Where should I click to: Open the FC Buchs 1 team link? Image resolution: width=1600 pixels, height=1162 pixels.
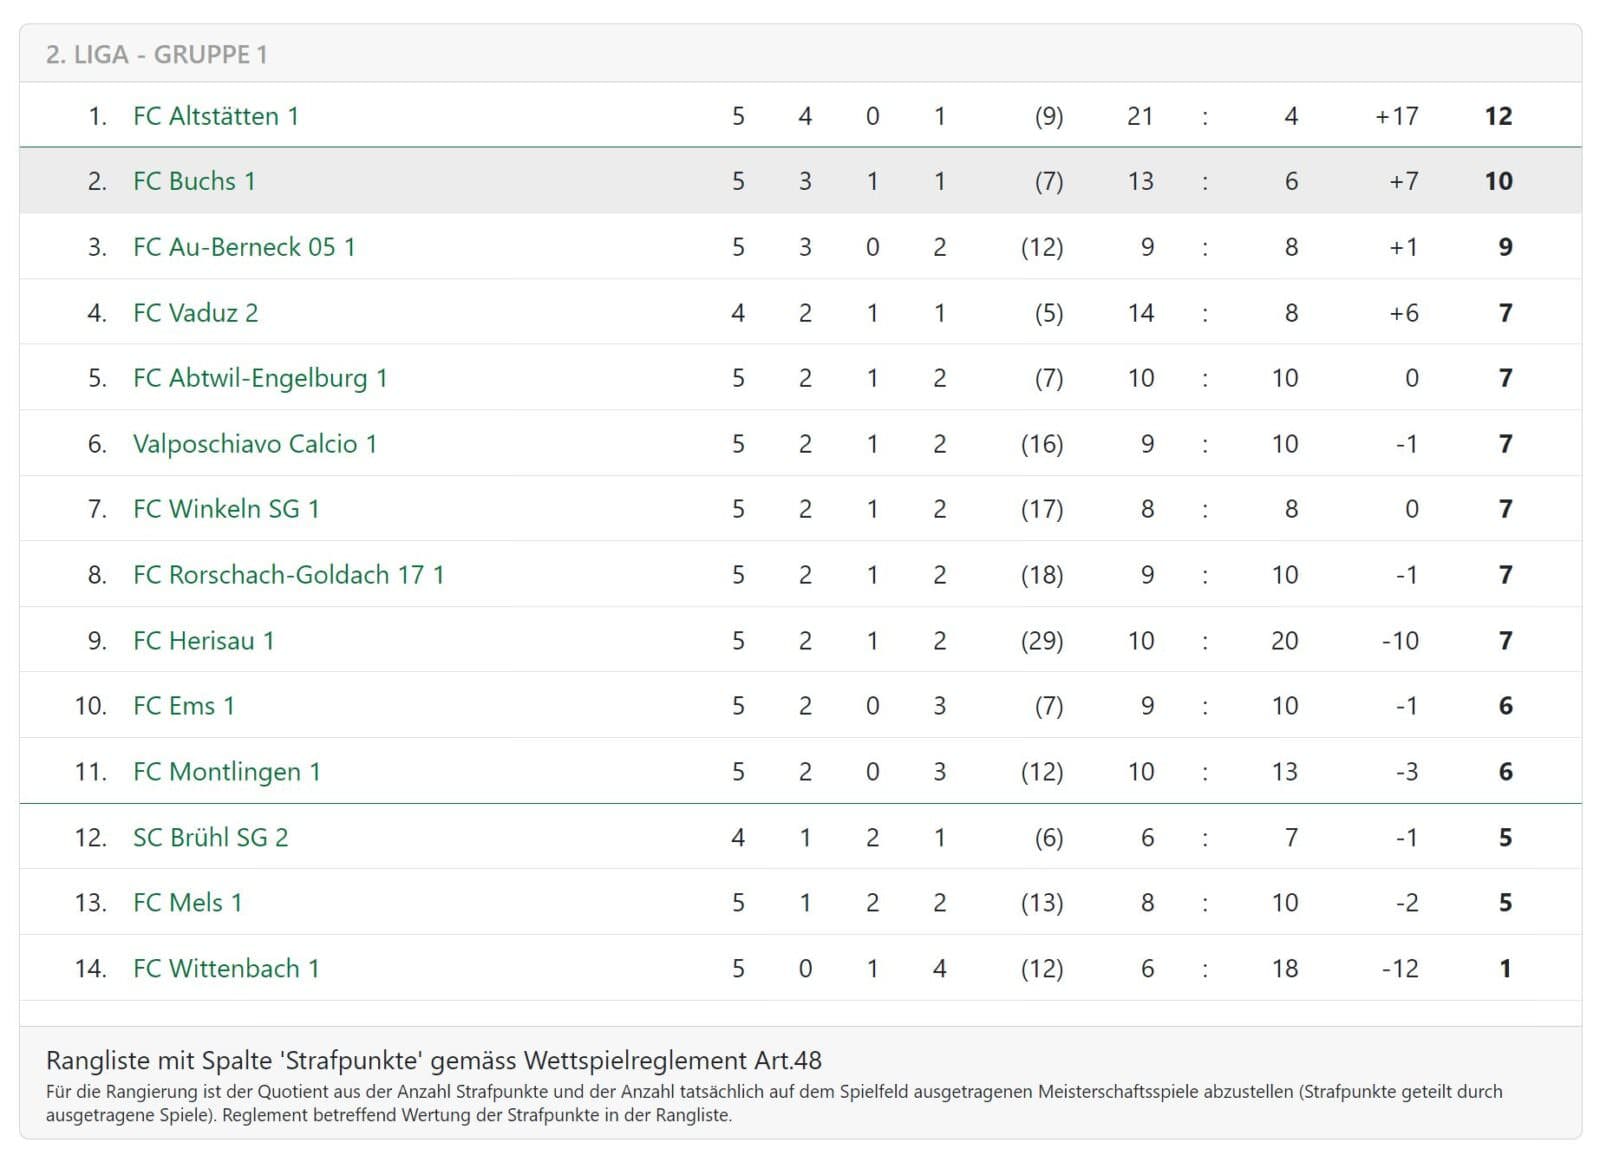click(194, 181)
